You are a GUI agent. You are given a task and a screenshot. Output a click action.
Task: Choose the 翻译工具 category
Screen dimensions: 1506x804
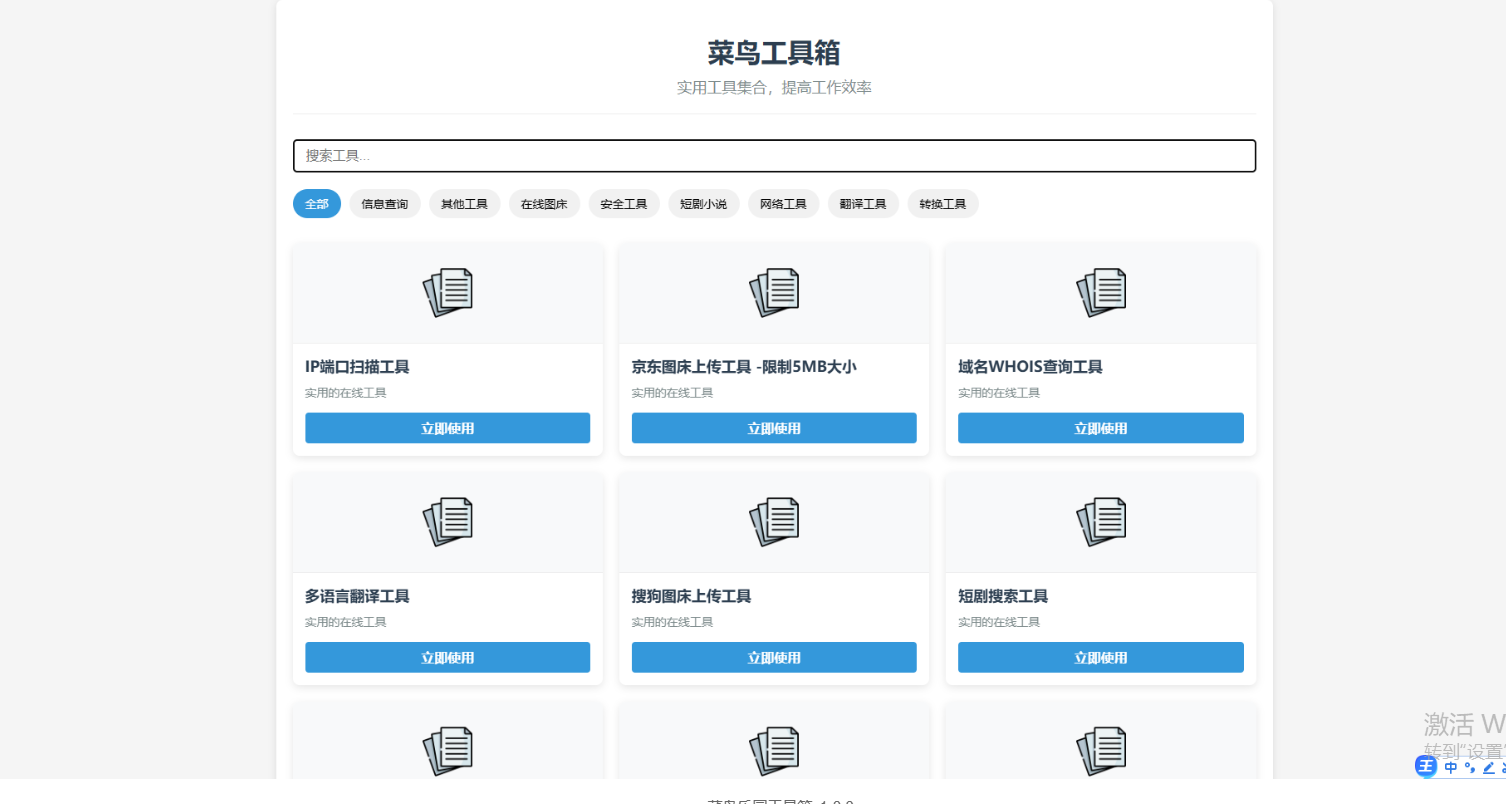point(863,204)
